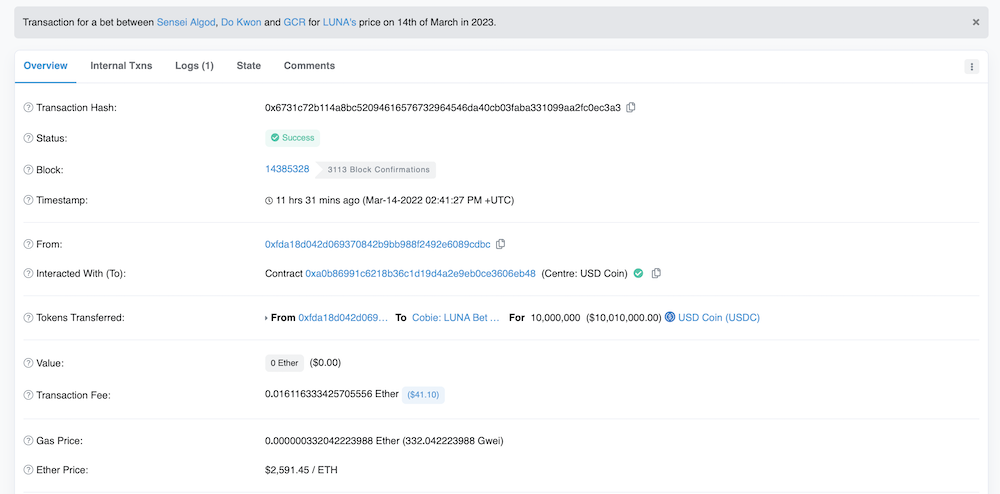Image resolution: width=1000 pixels, height=494 pixels.
Task: Open the Sensei Algod link
Action: pos(186,22)
